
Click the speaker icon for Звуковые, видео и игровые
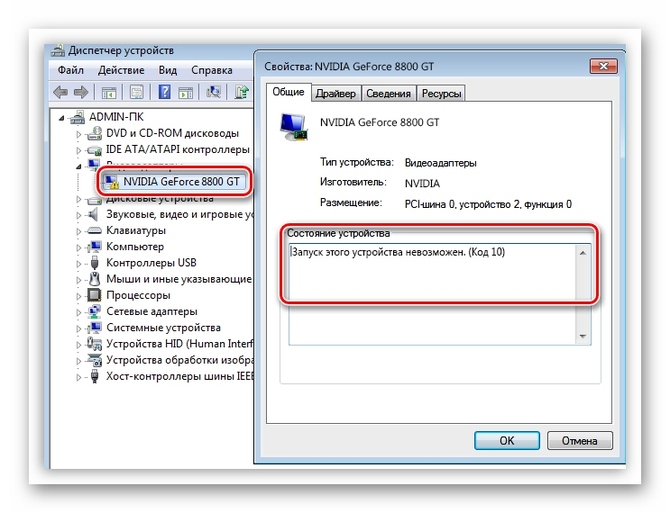click(93, 214)
